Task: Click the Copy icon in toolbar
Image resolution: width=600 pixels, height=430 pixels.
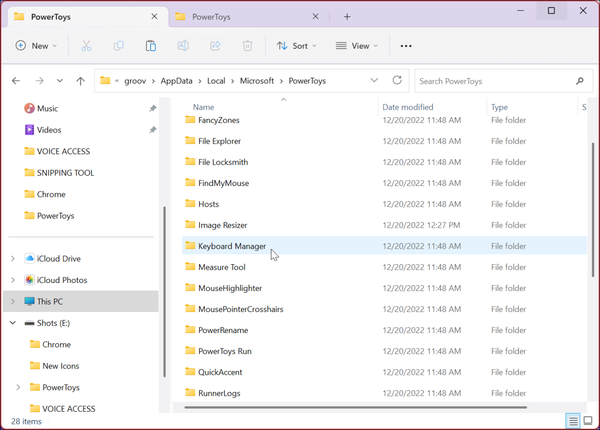Action: (118, 46)
